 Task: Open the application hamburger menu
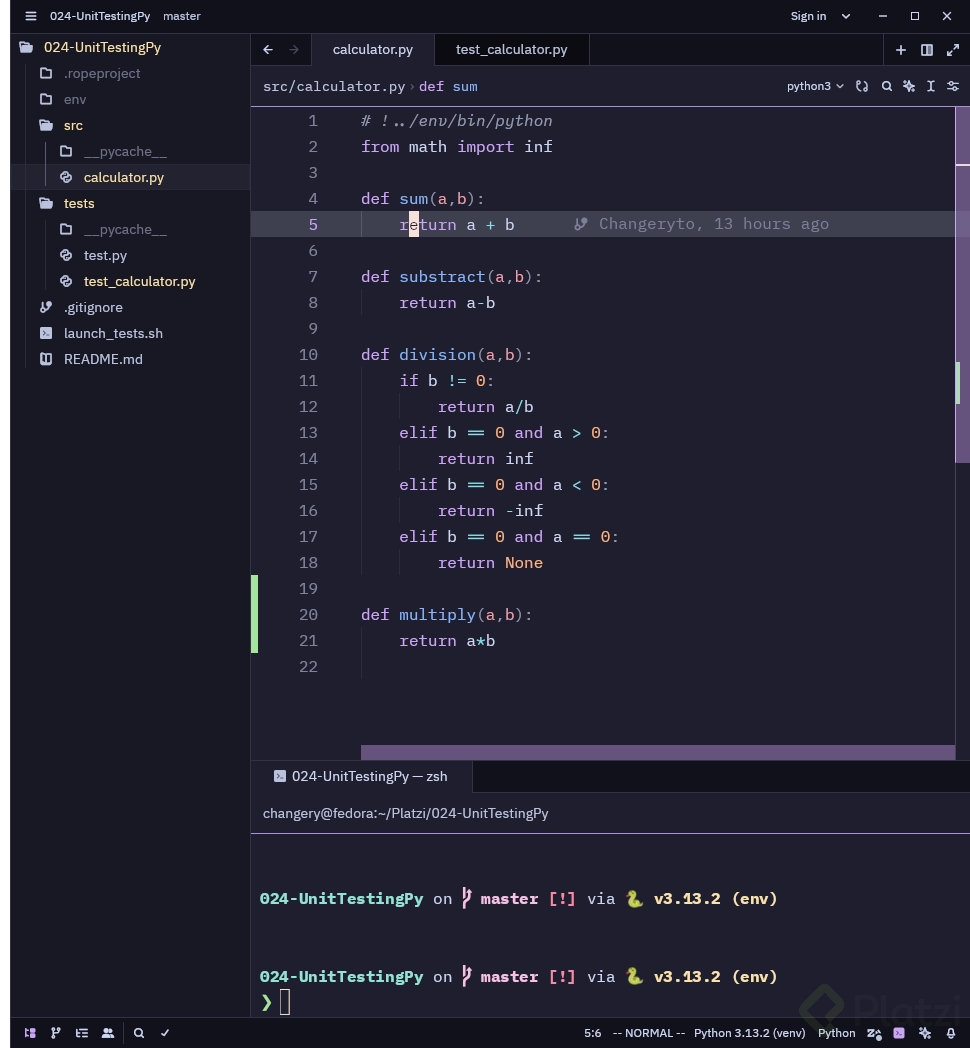click(31, 16)
